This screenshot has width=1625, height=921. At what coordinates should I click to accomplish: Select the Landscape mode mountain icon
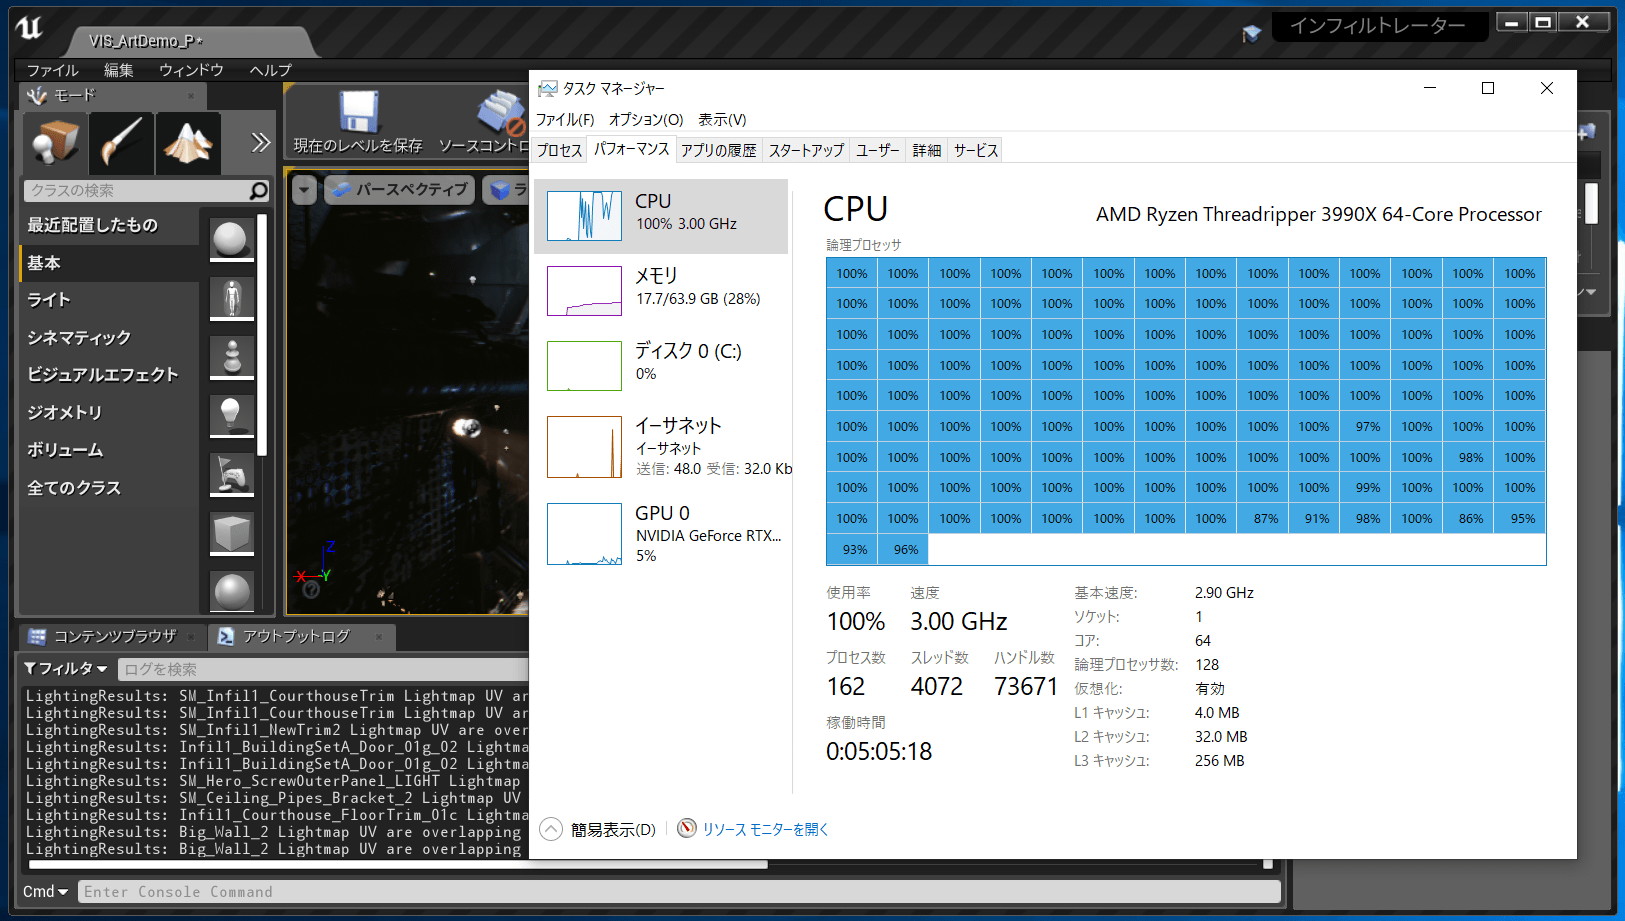point(188,143)
